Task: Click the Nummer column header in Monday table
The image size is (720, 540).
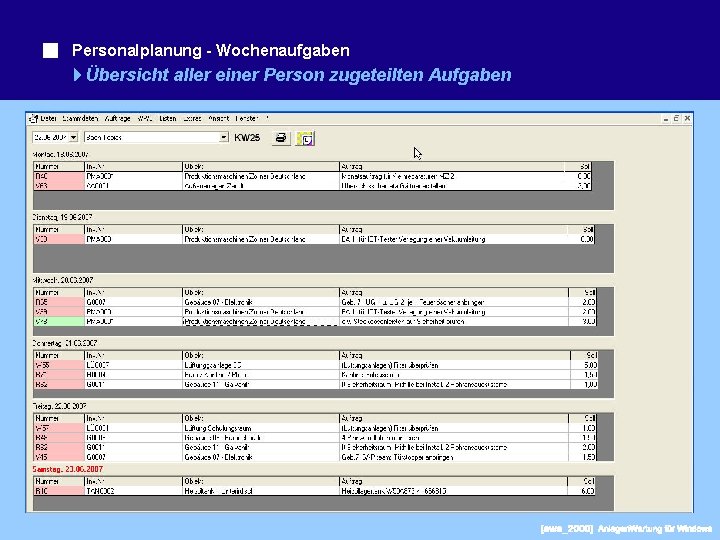Action: click(x=59, y=166)
